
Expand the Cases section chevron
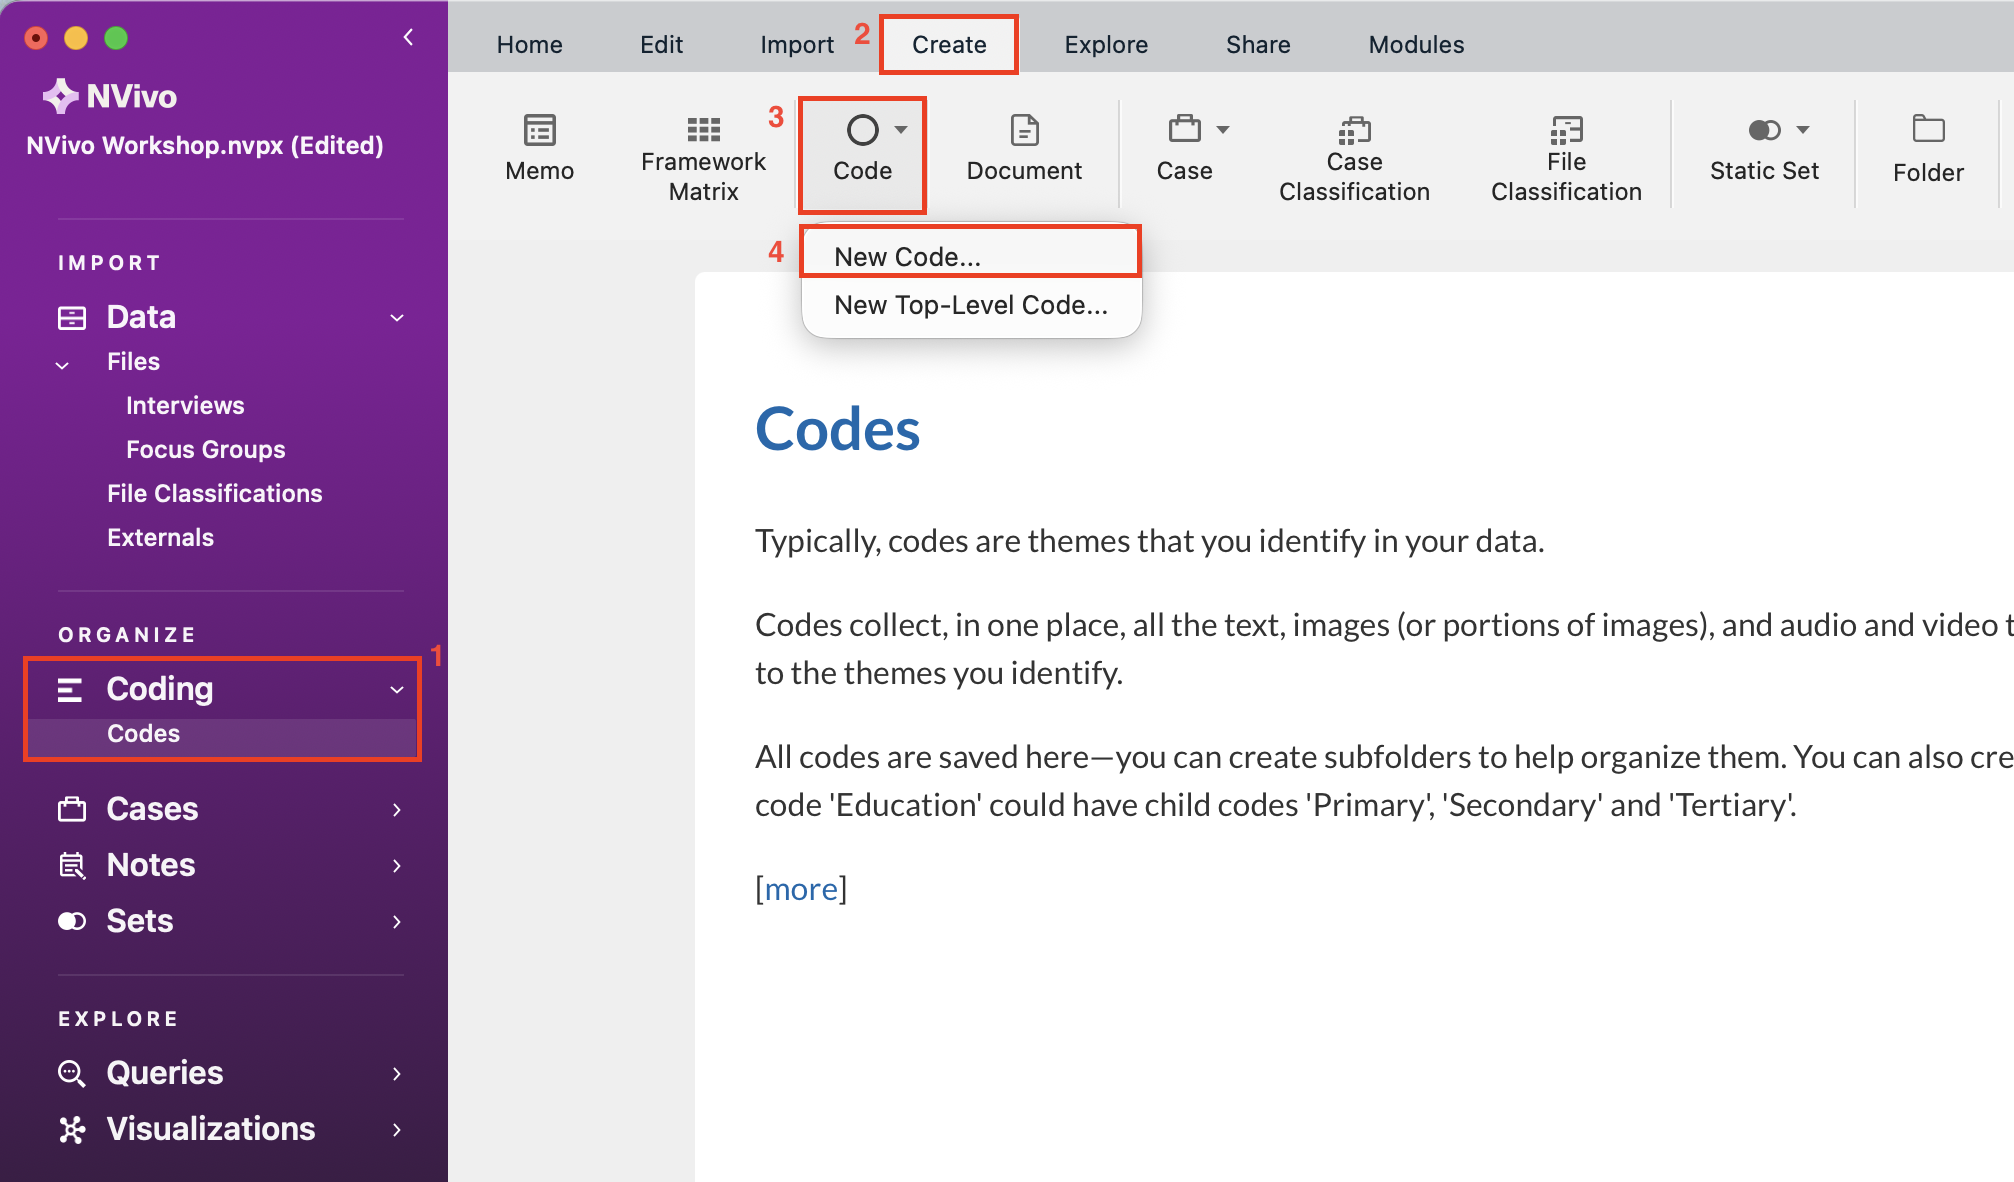pos(397,810)
